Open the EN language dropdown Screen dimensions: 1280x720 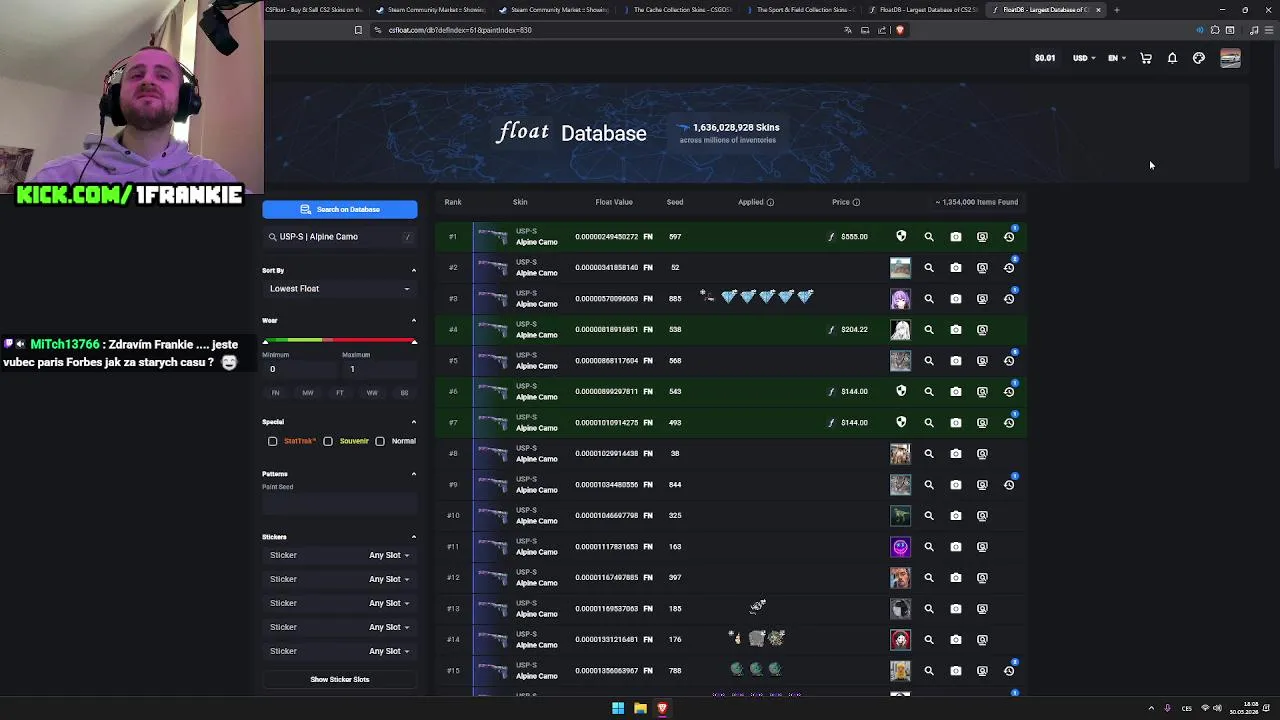click(1116, 58)
